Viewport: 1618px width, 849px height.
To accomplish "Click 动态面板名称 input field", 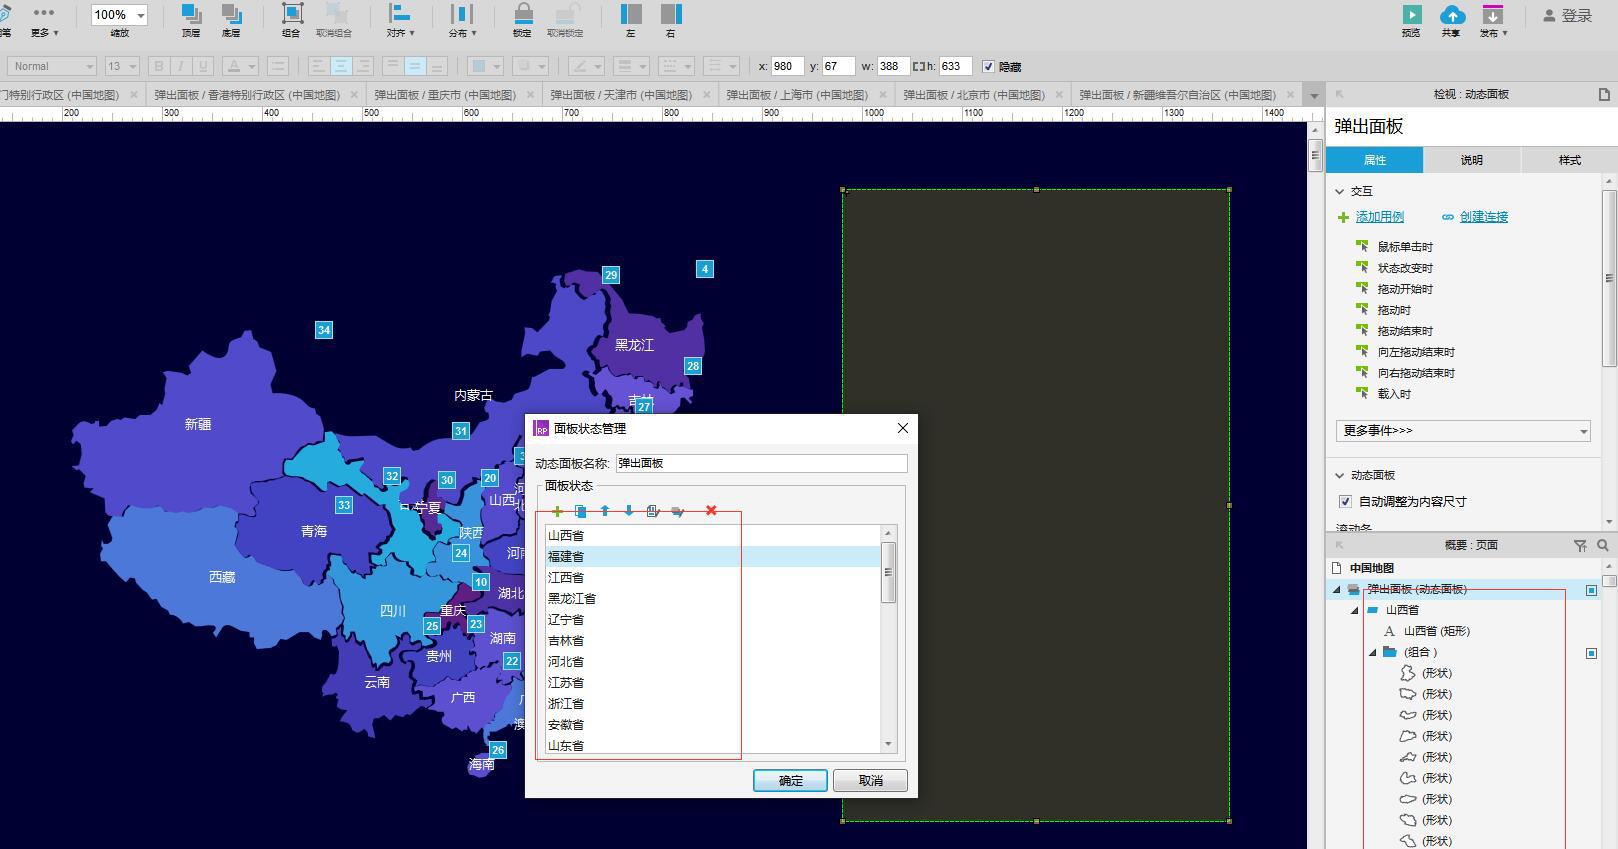I will [761, 463].
